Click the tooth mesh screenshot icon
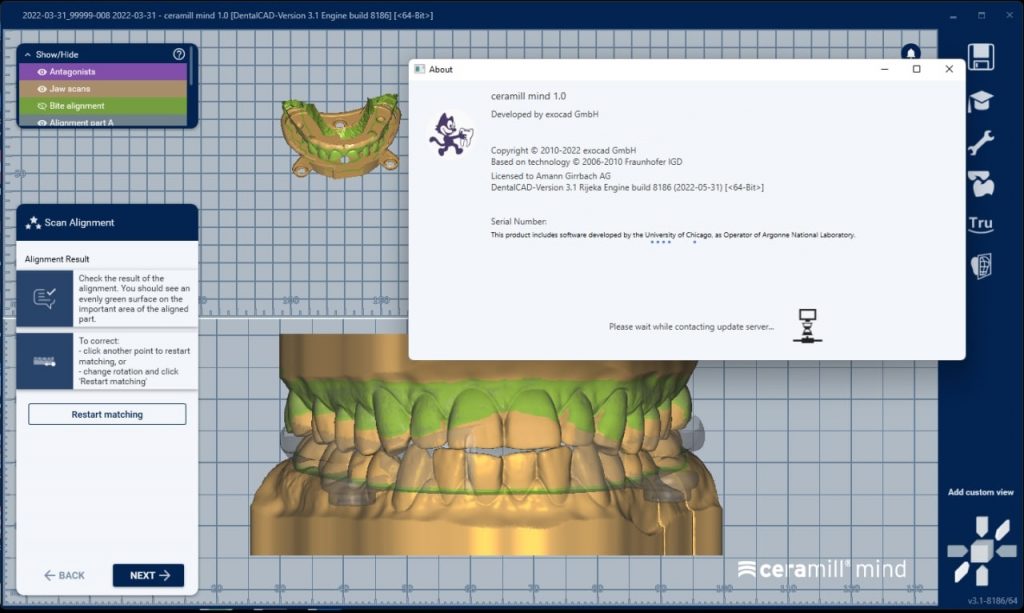This screenshot has height=613, width=1024. coord(981,266)
